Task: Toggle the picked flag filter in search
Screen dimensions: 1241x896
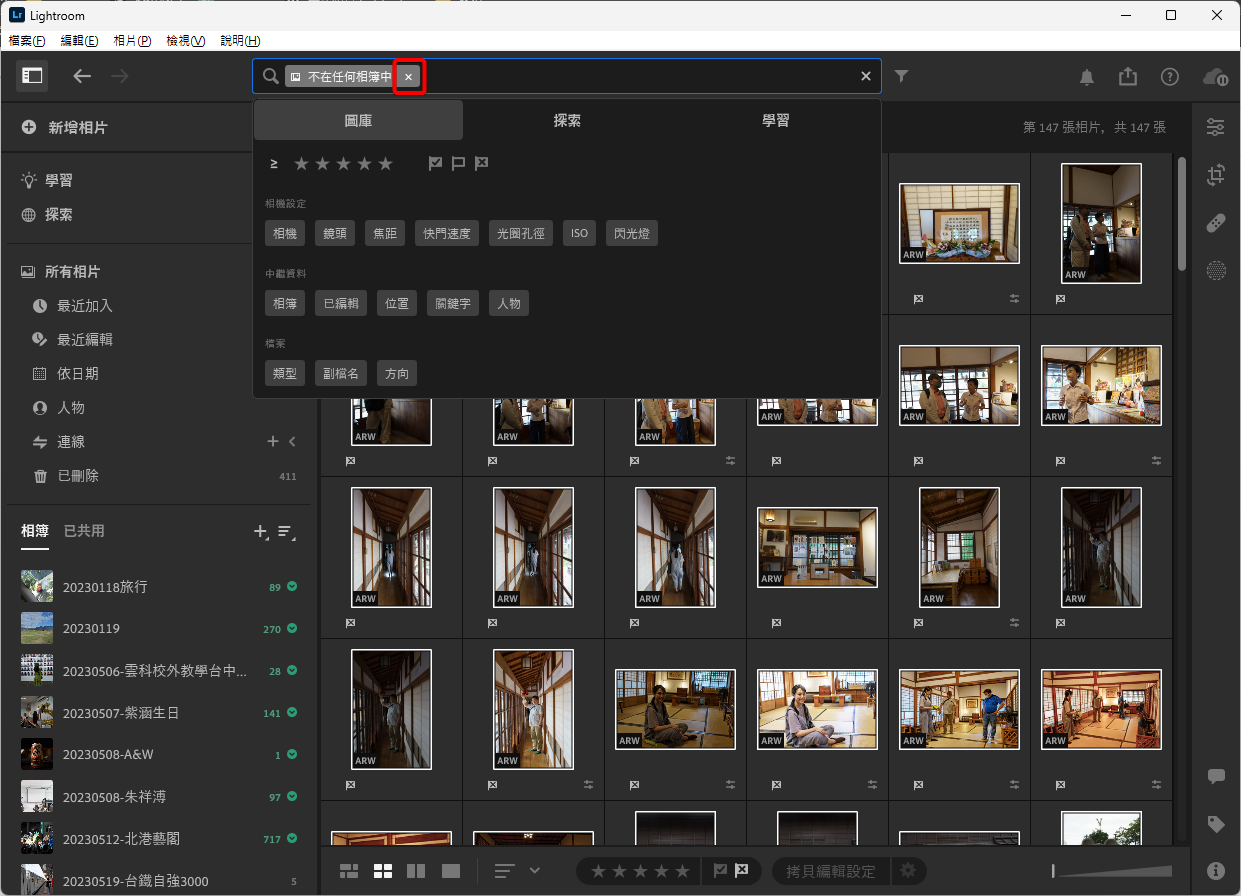Action: 435,164
